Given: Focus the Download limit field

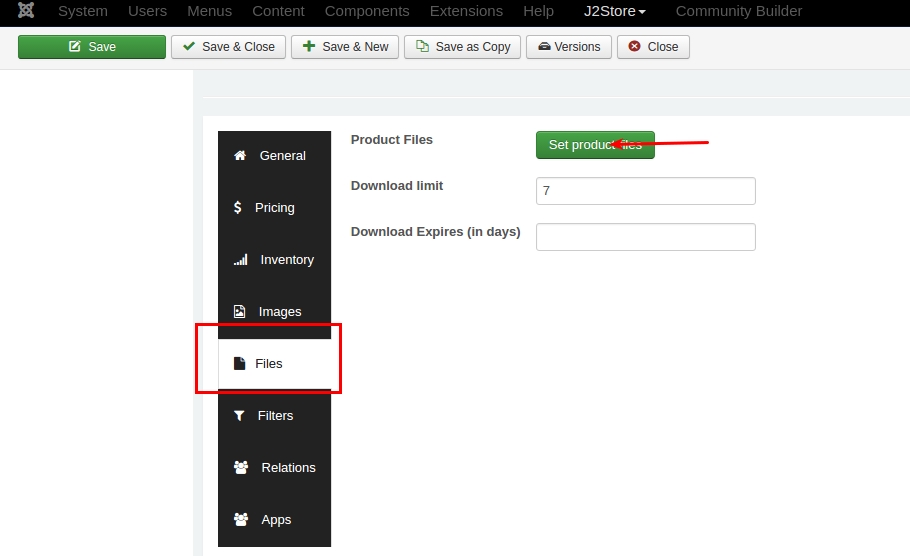Looking at the screenshot, I should coord(646,191).
